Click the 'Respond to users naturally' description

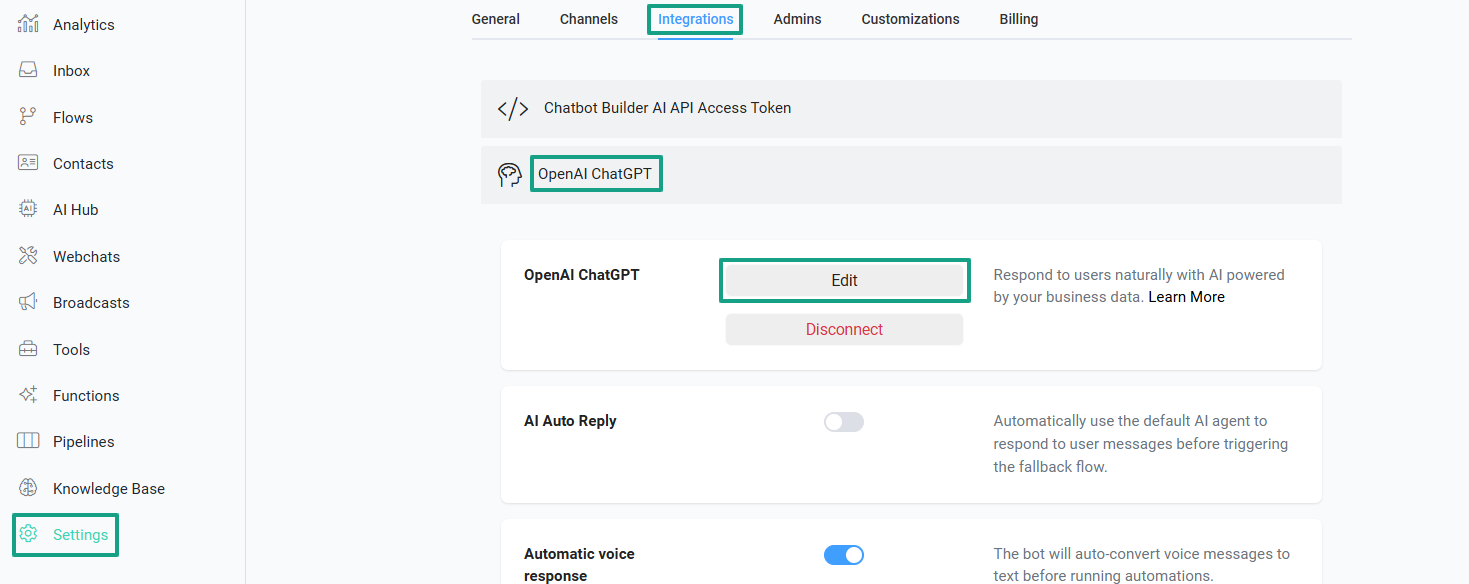(1139, 286)
